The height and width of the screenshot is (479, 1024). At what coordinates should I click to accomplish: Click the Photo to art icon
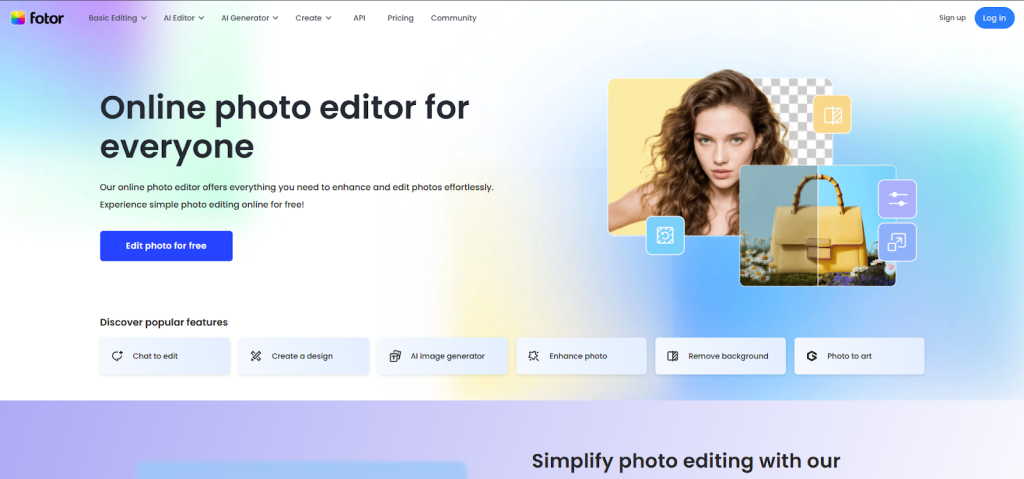(812, 356)
